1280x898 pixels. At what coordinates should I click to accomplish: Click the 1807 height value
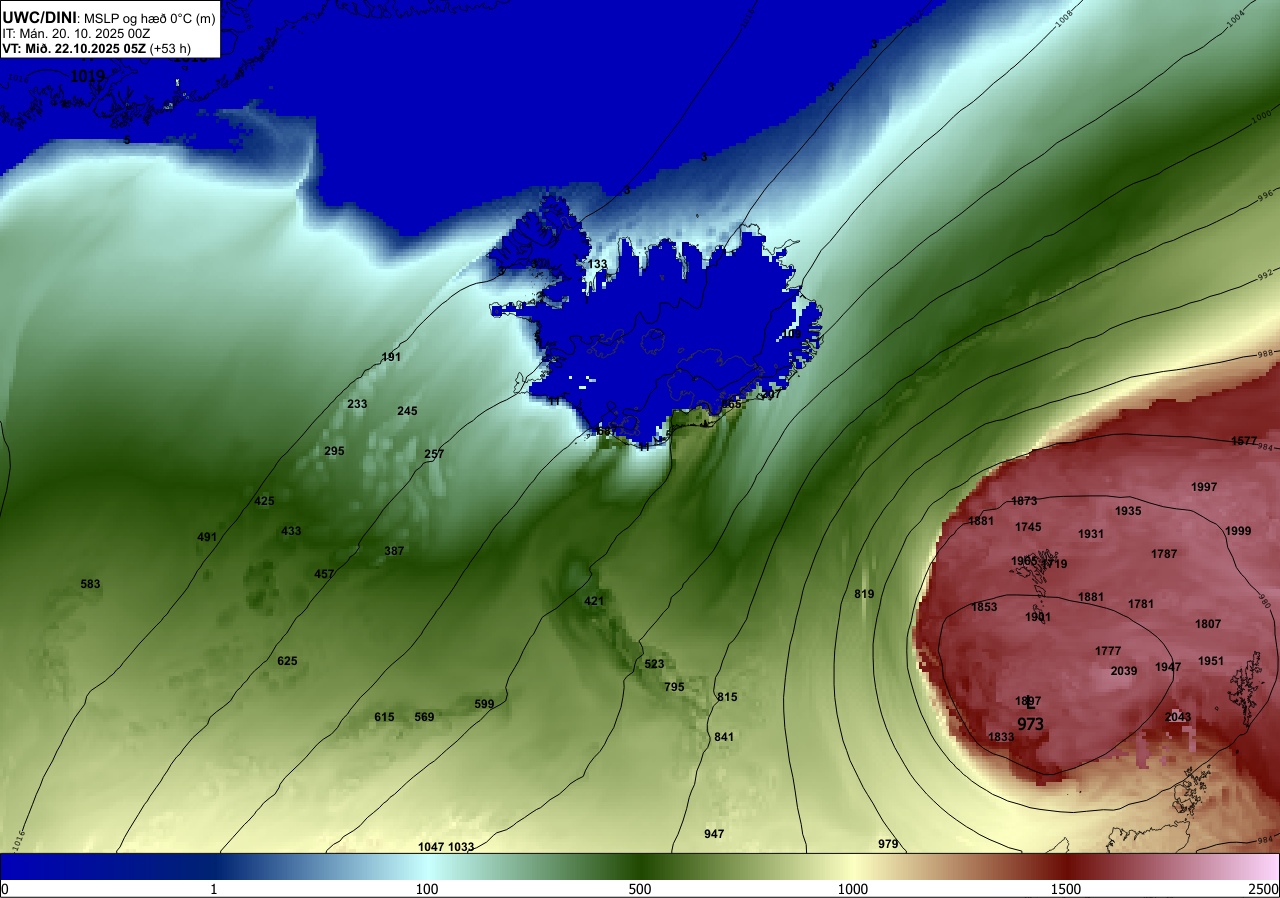coord(1208,624)
